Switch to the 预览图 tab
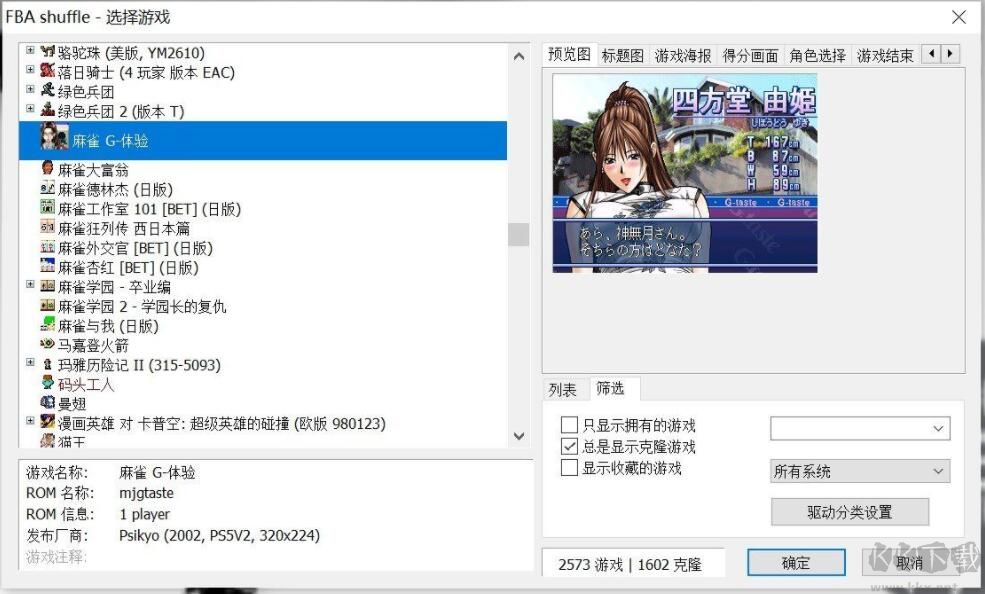Image resolution: width=985 pixels, height=594 pixels. (x=569, y=54)
